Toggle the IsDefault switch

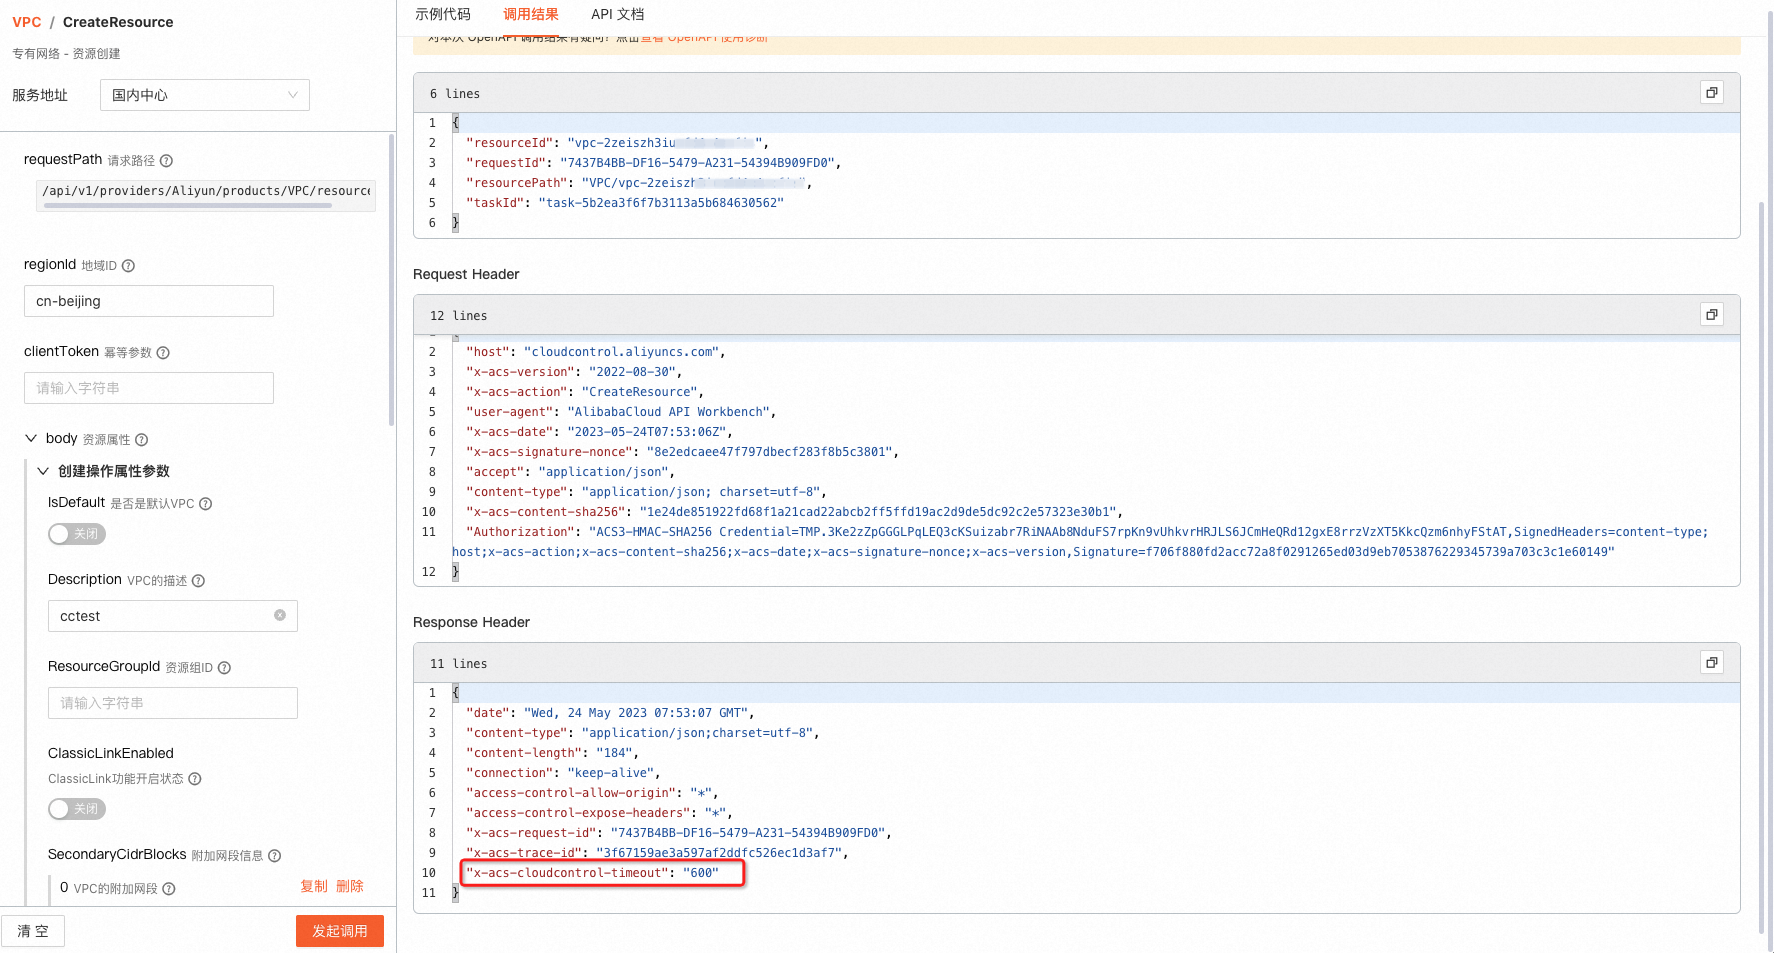77,534
